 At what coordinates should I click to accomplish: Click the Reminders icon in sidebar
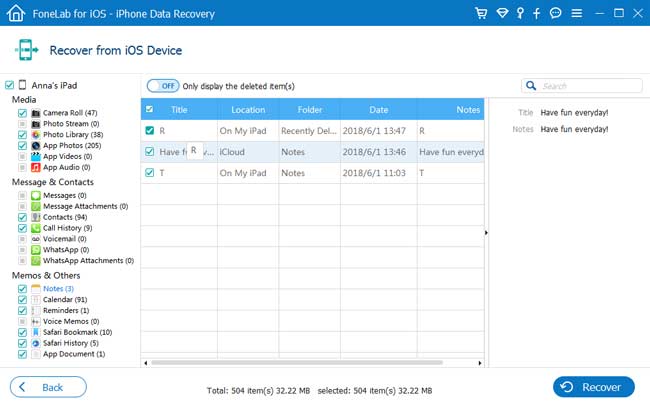(36, 311)
